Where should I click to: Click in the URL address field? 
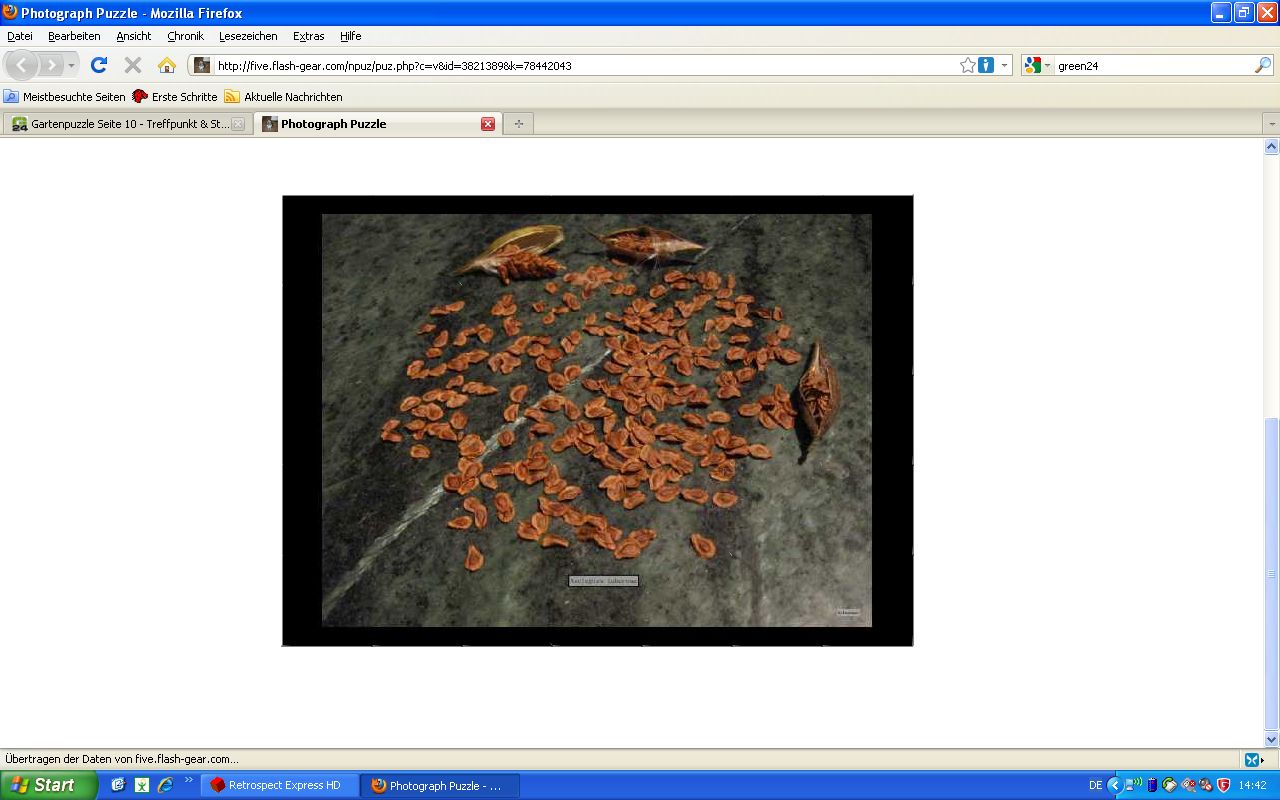(580, 66)
